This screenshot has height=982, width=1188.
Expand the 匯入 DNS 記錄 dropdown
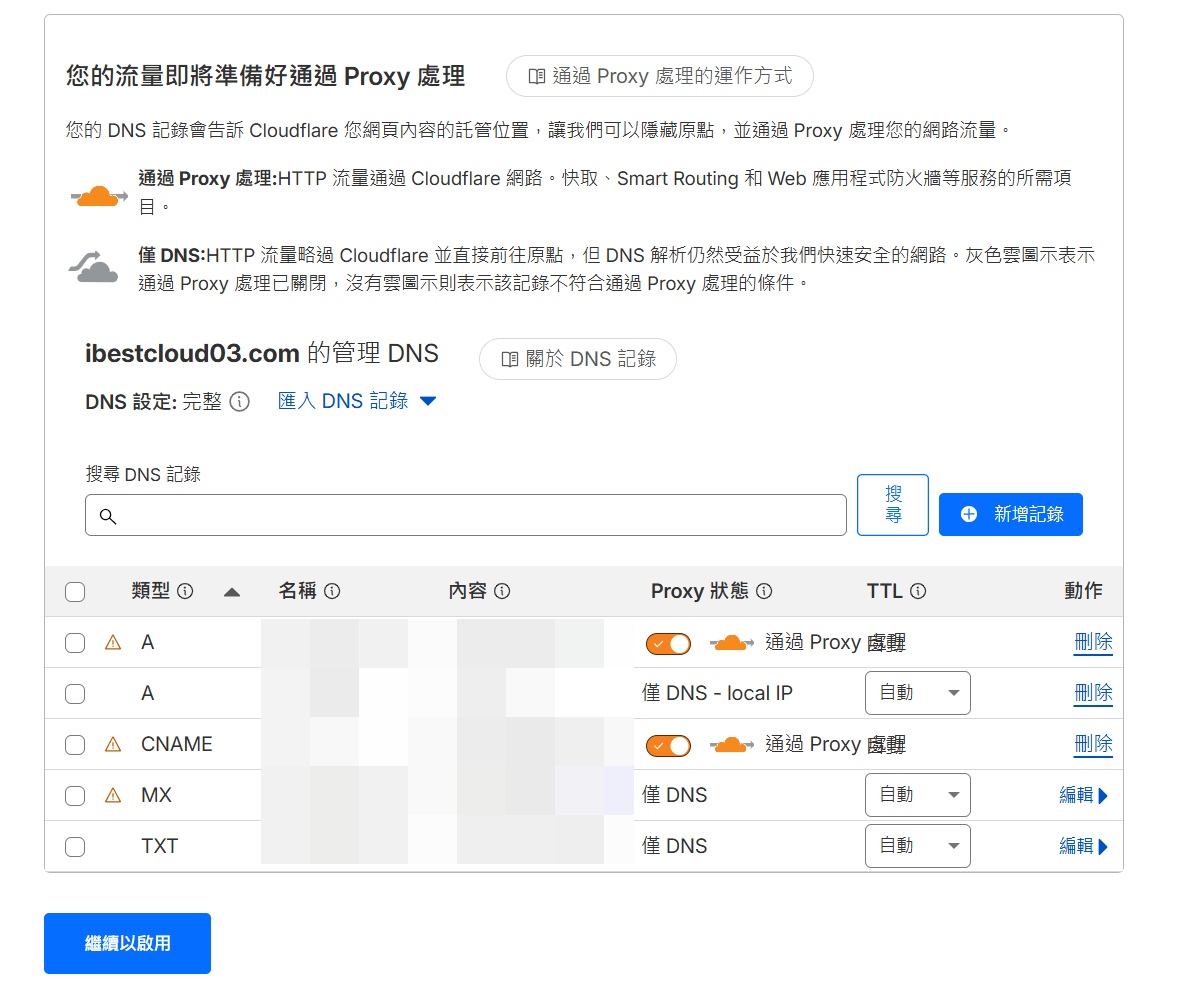pos(357,401)
